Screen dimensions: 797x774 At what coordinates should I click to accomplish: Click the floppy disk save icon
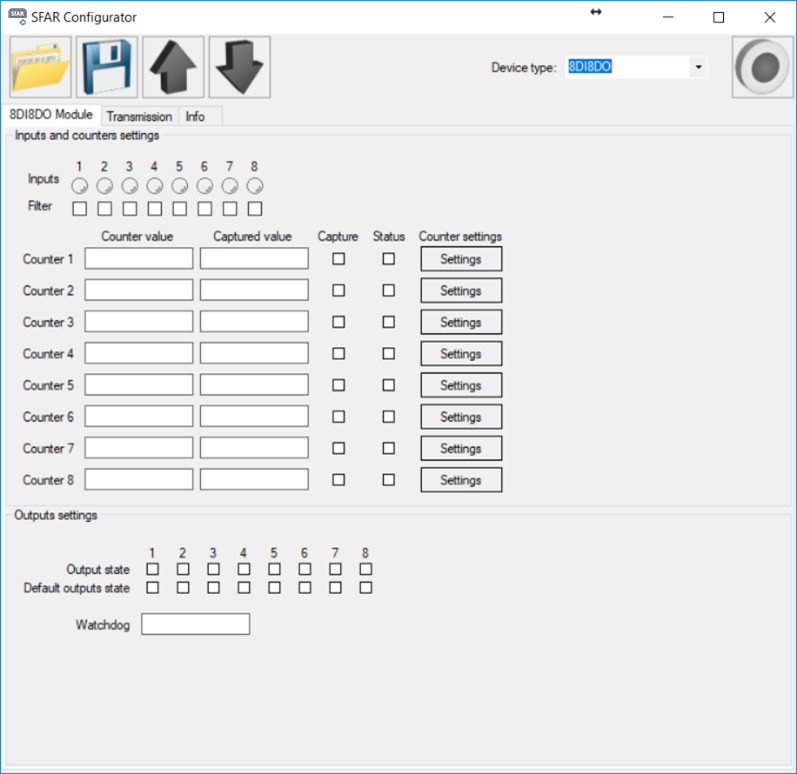coord(106,67)
